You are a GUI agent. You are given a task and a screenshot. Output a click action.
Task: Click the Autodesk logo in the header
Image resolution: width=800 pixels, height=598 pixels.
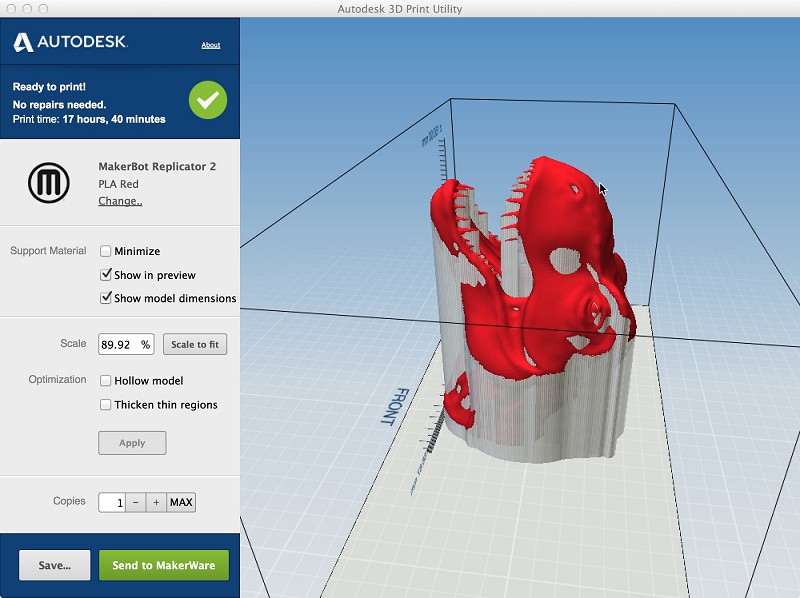click(x=69, y=43)
